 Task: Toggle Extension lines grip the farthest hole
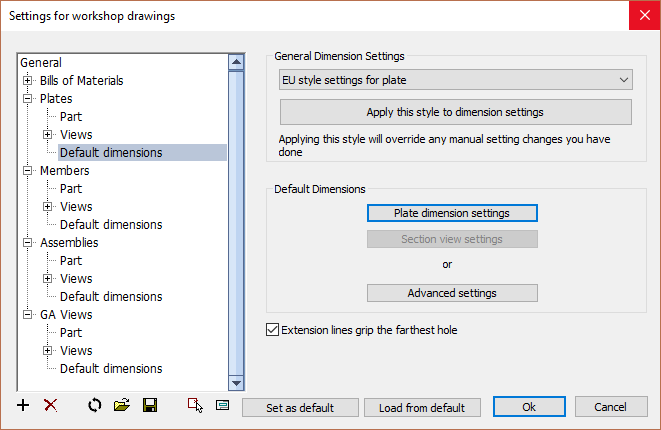coord(272,330)
